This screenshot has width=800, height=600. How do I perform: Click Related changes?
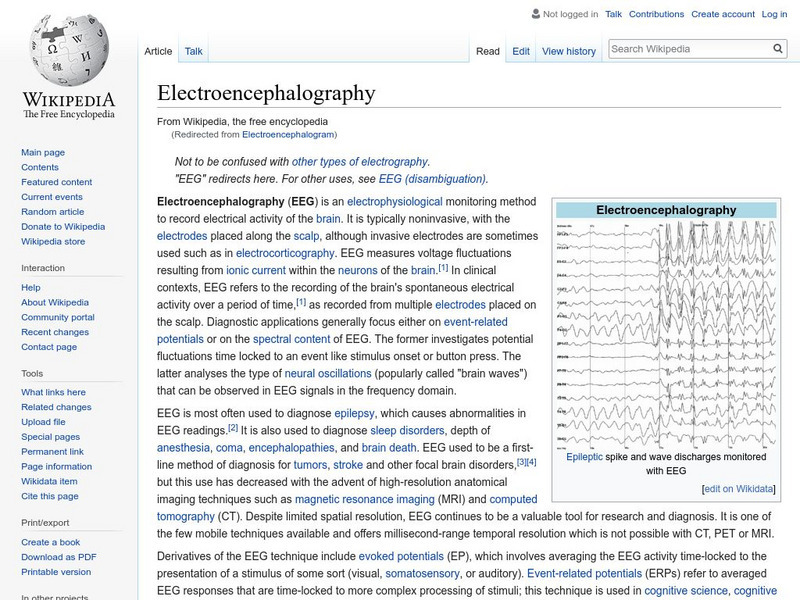click(x=56, y=407)
